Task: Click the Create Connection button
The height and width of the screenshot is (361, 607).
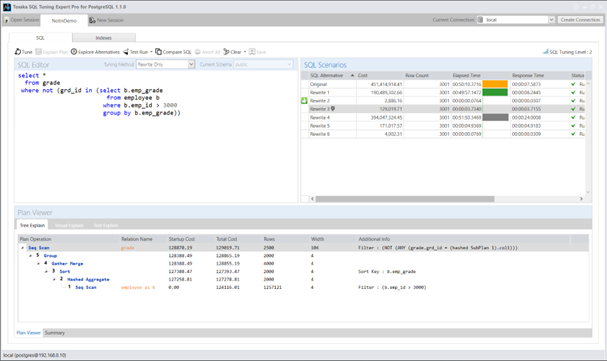Action: [x=580, y=20]
